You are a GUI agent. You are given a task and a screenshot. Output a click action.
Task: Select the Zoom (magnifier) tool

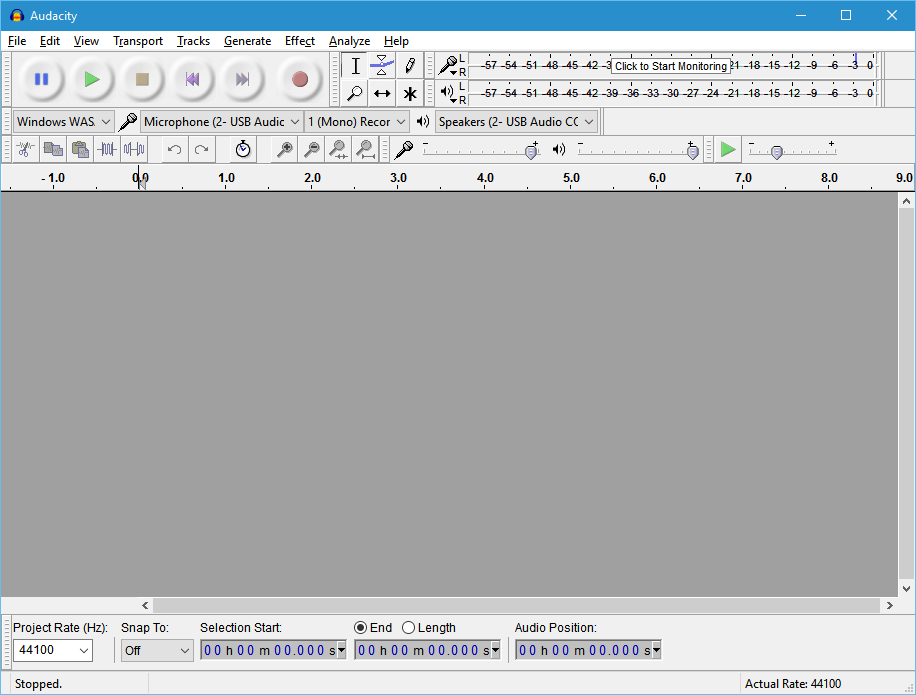(355, 93)
